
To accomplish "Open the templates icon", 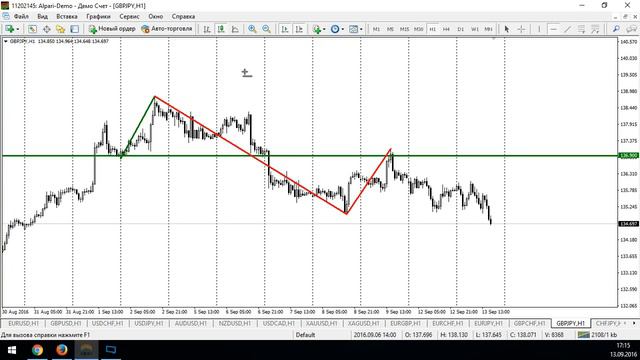I will point(353,29).
